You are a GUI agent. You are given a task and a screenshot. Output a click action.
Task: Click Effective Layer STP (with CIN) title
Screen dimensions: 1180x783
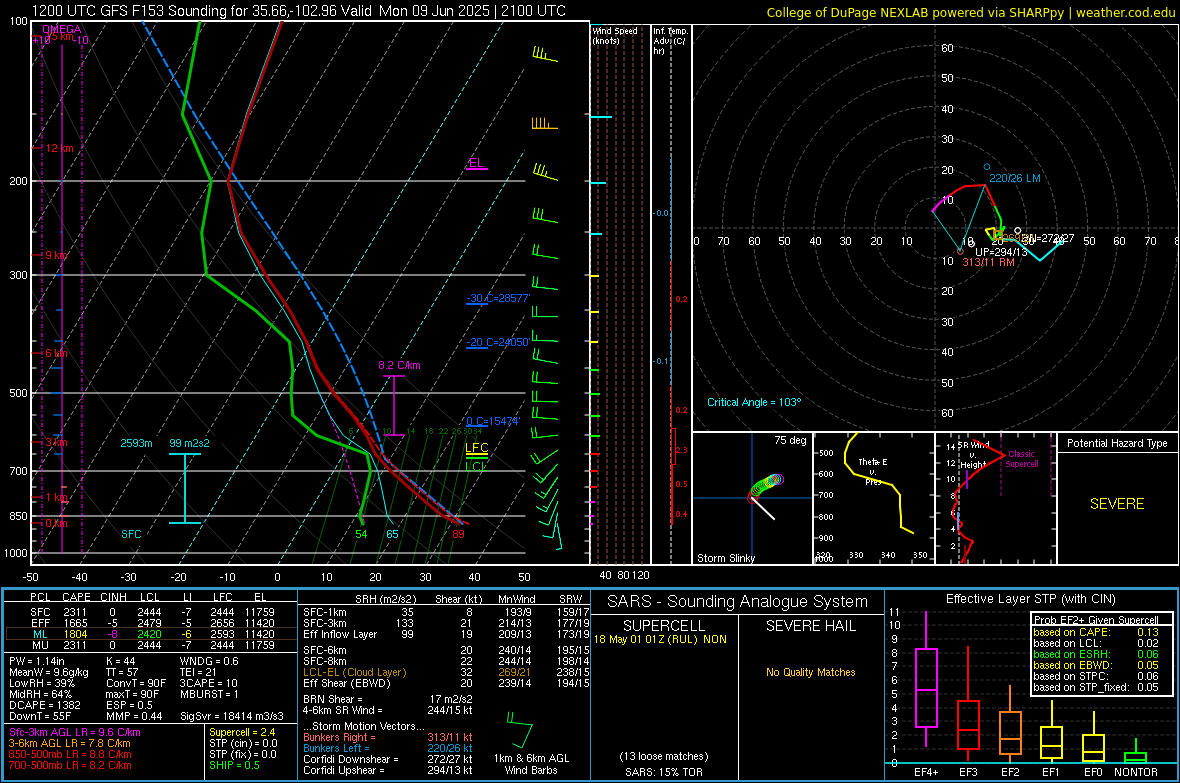(x=1031, y=599)
